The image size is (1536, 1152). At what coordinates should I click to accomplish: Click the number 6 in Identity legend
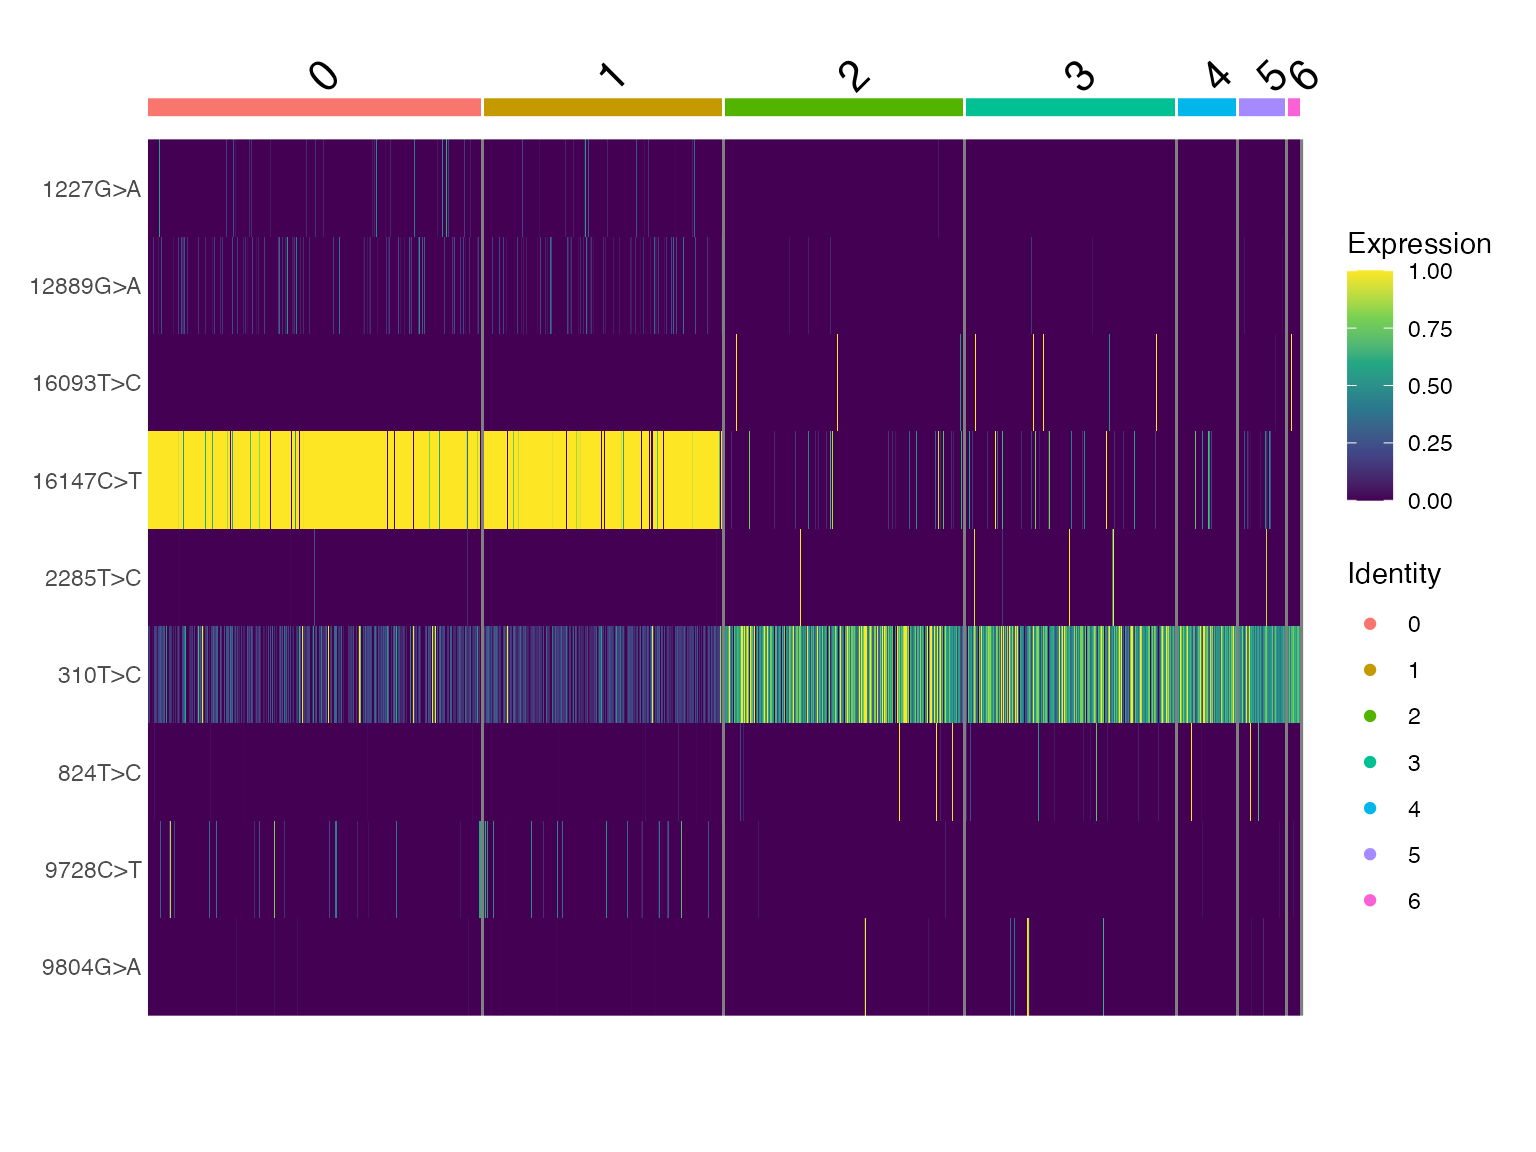pyautogui.click(x=1414, y=902)
